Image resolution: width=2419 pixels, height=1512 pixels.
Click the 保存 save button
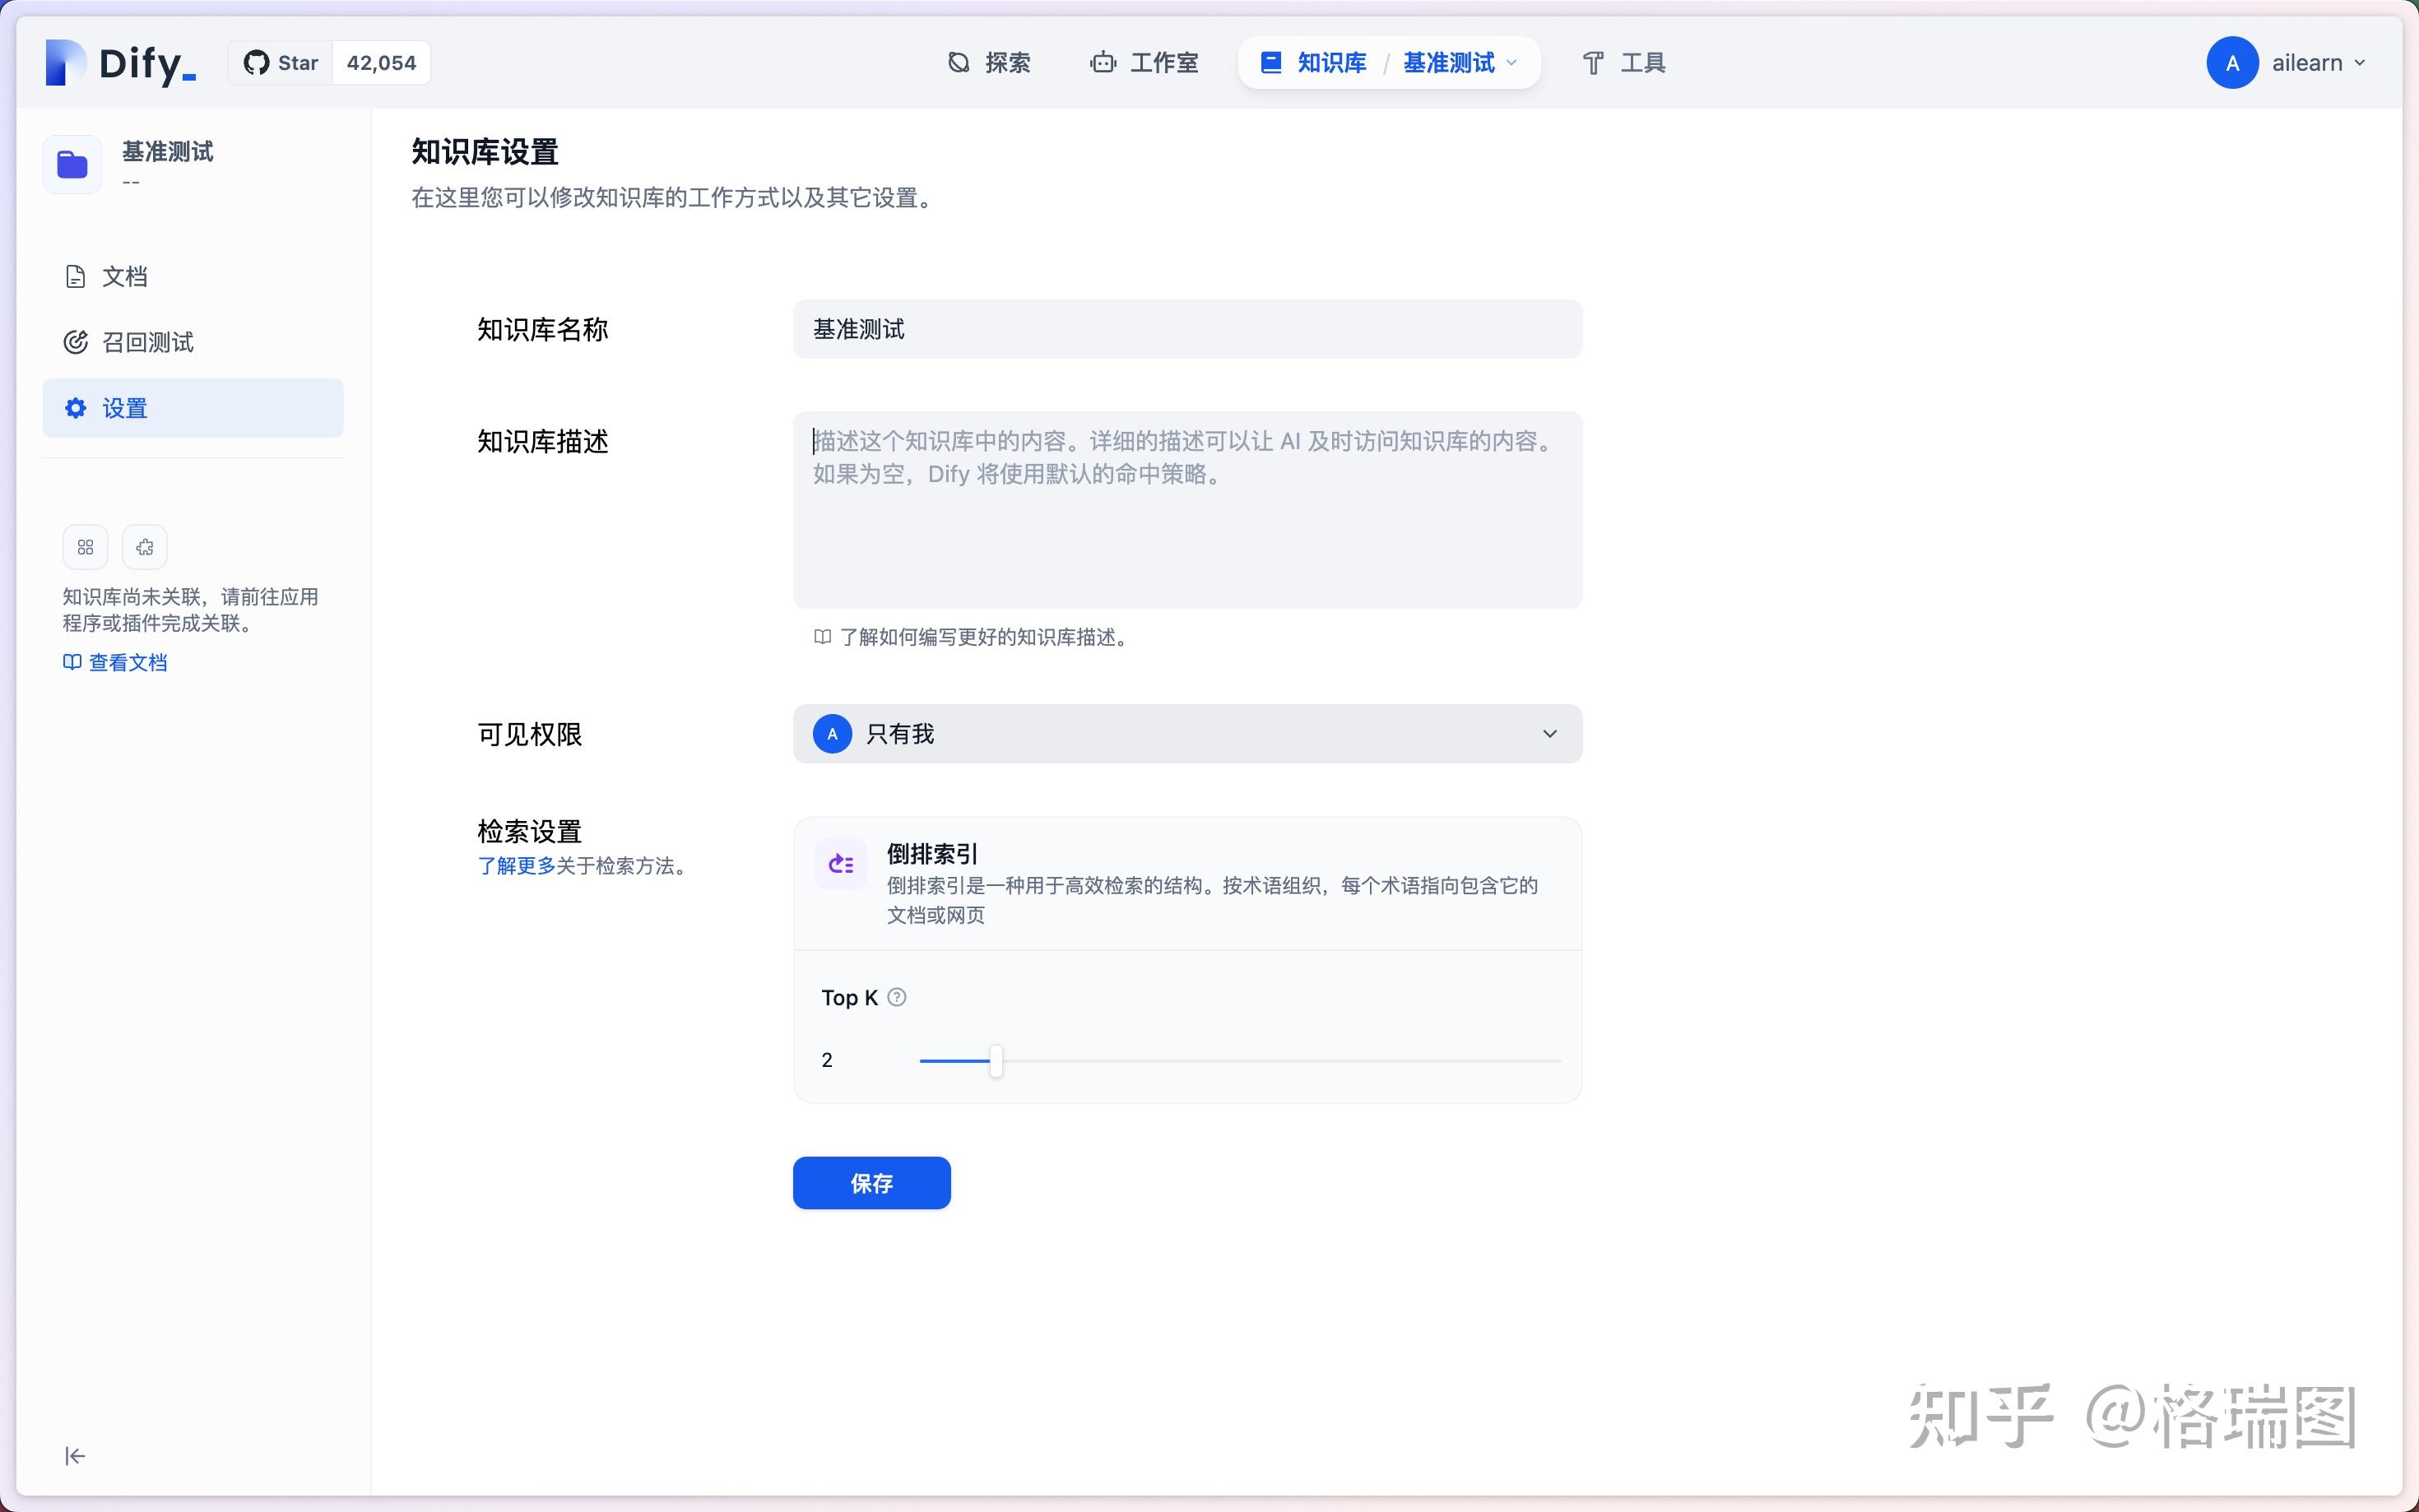871,1183
